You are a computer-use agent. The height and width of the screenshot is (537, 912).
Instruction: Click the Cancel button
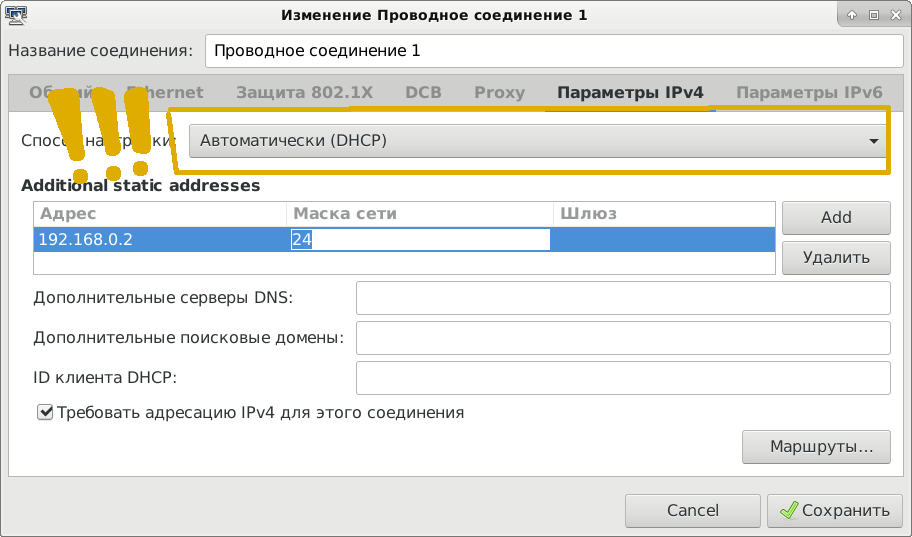(692, 510)
